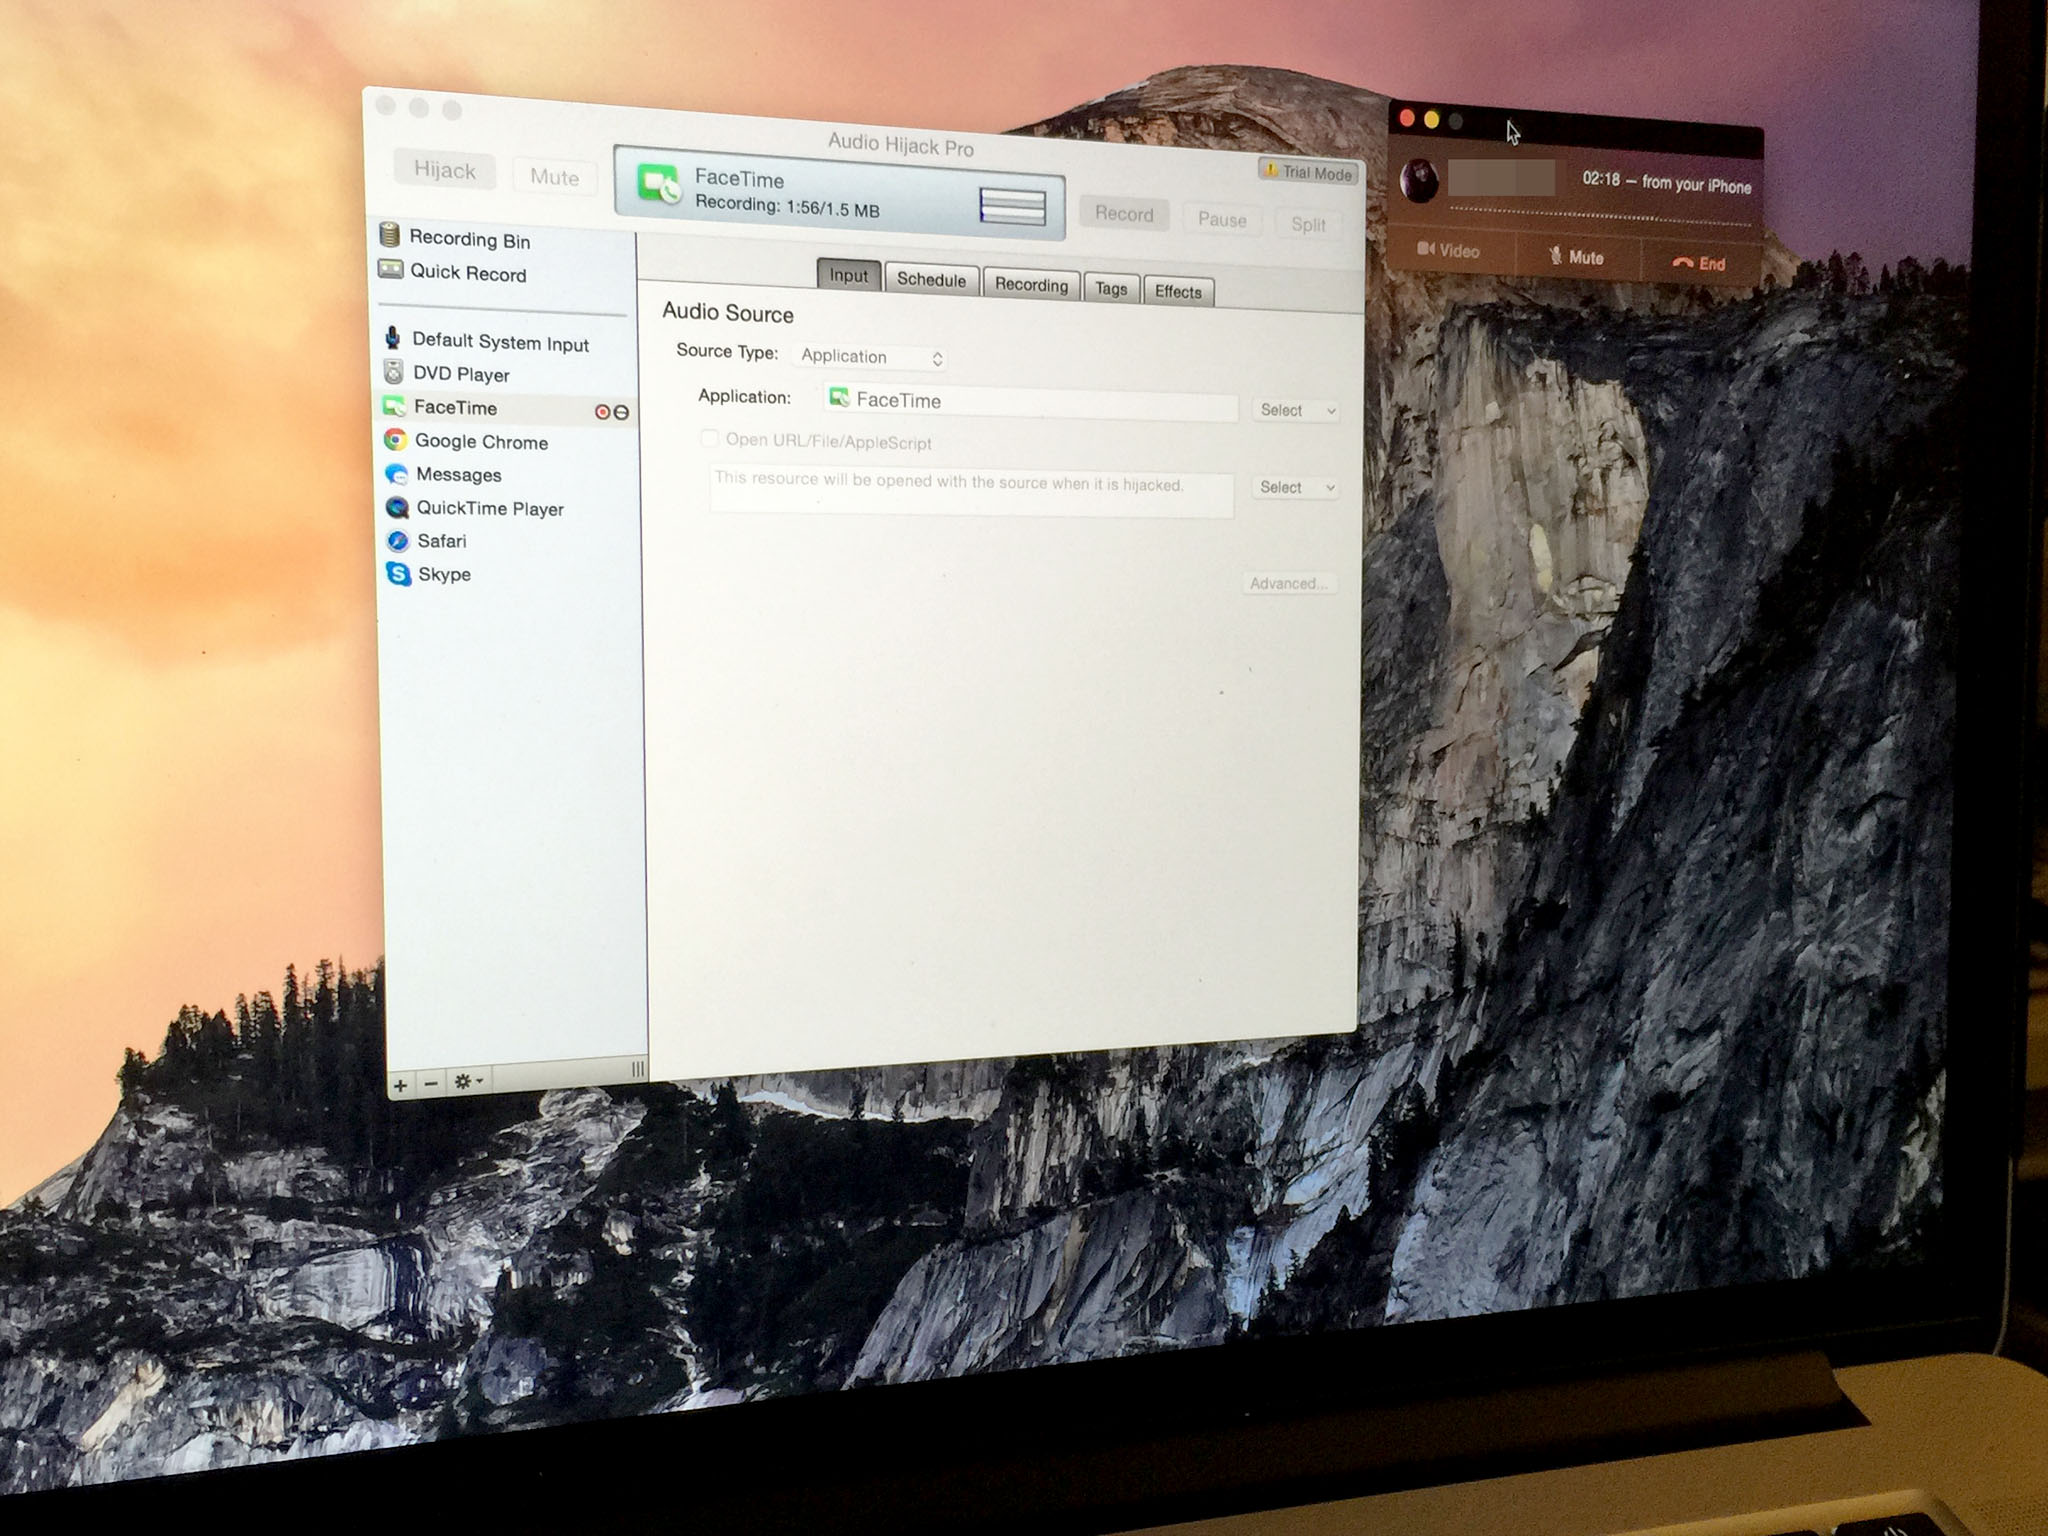Close the FaceTime call window with red button

[x=1407, y=119]
